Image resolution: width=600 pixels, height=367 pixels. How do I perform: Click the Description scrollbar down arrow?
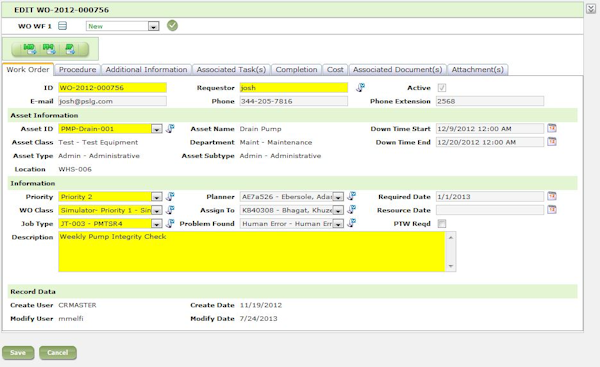pyautogui.click(x=451, y=266)
